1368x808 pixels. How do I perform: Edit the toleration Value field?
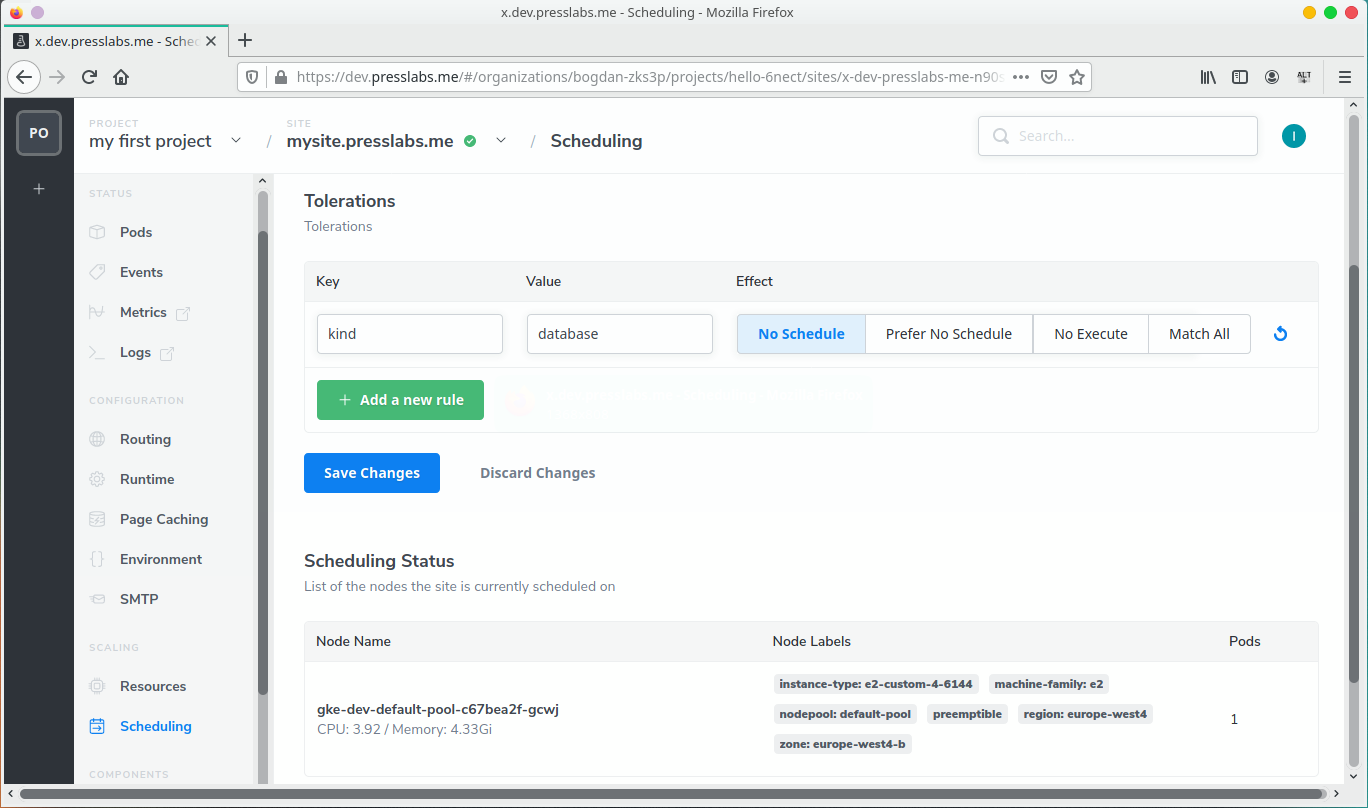(620, 334)
